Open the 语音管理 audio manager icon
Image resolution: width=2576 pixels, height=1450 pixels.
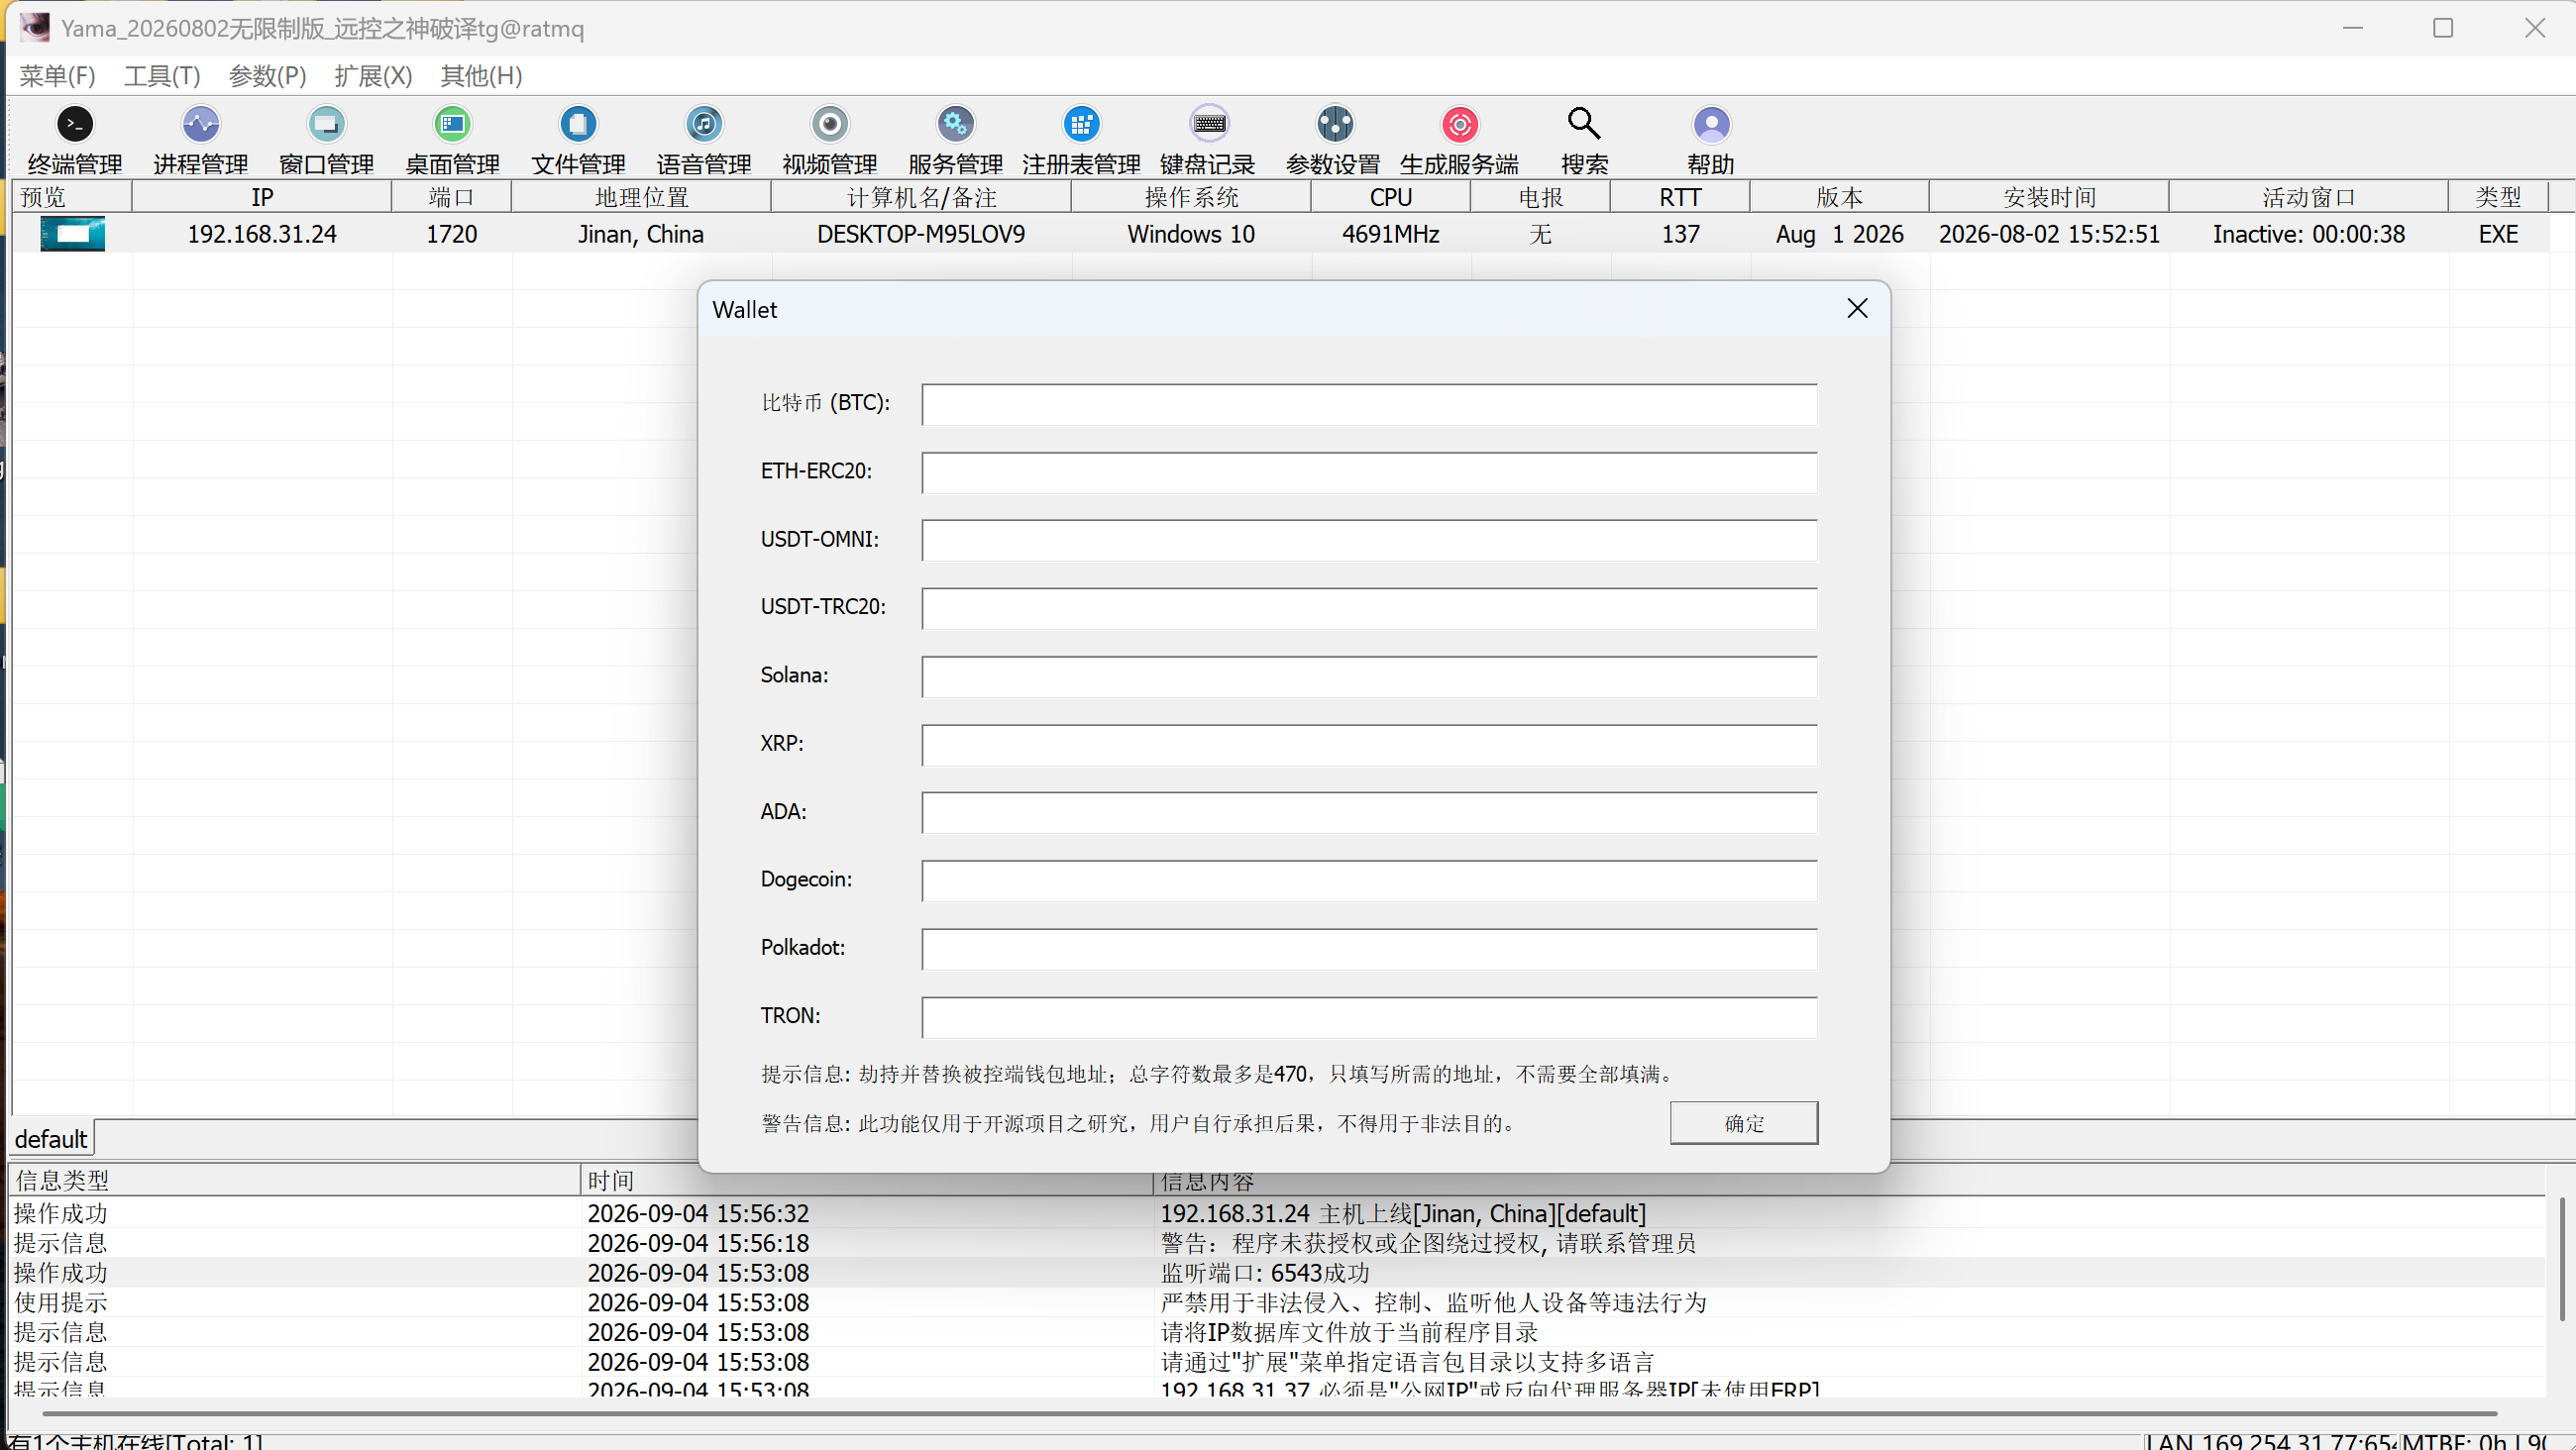[x=704, y=125]
